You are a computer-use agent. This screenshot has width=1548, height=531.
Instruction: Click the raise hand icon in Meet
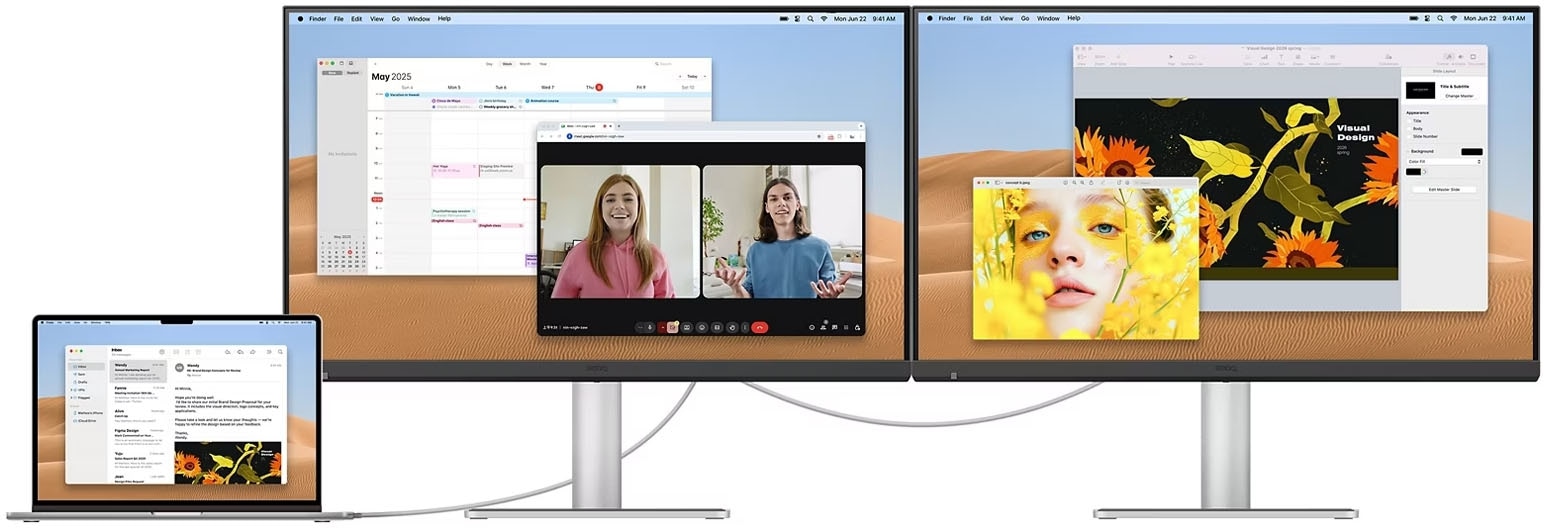(x=732, y=327)
